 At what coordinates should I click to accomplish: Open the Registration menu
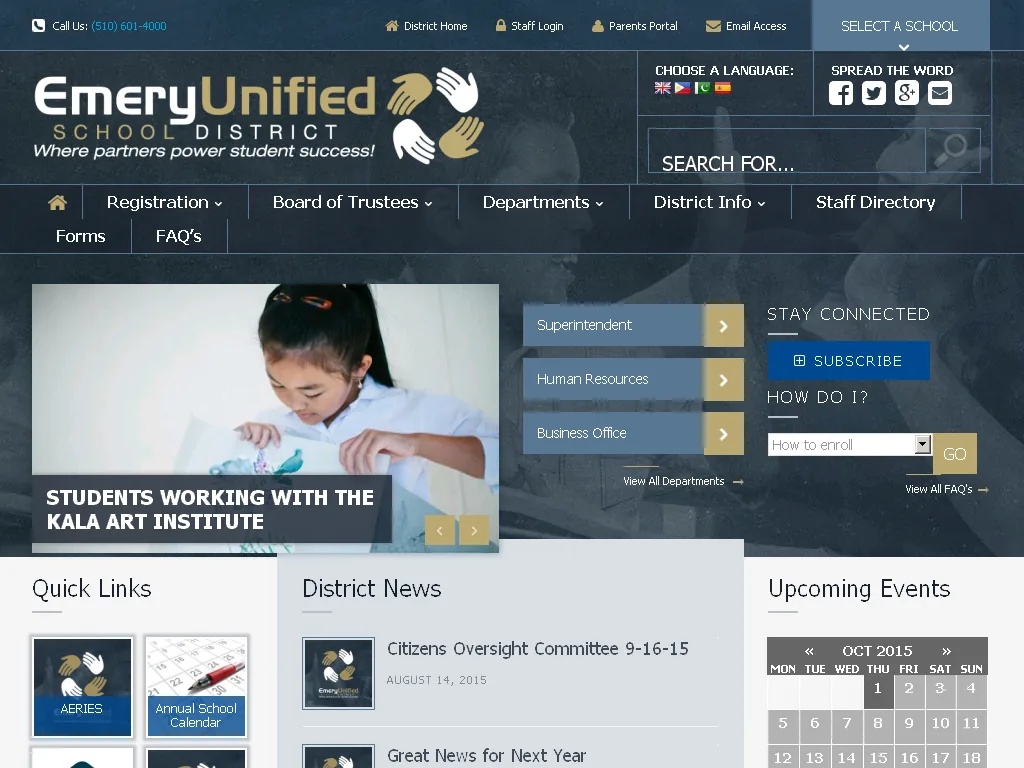point(165,202)
